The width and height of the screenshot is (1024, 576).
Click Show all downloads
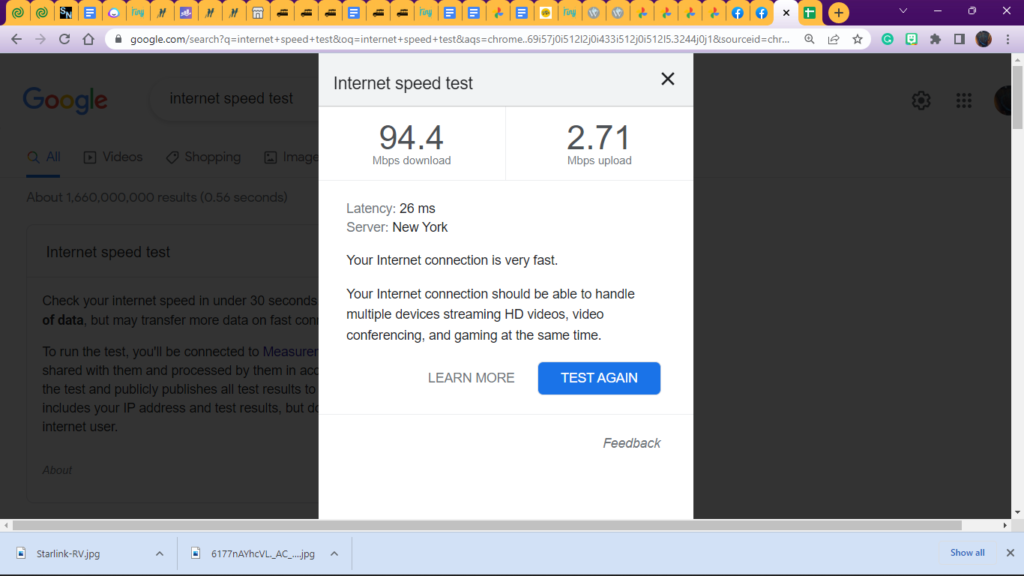point(967,552)
